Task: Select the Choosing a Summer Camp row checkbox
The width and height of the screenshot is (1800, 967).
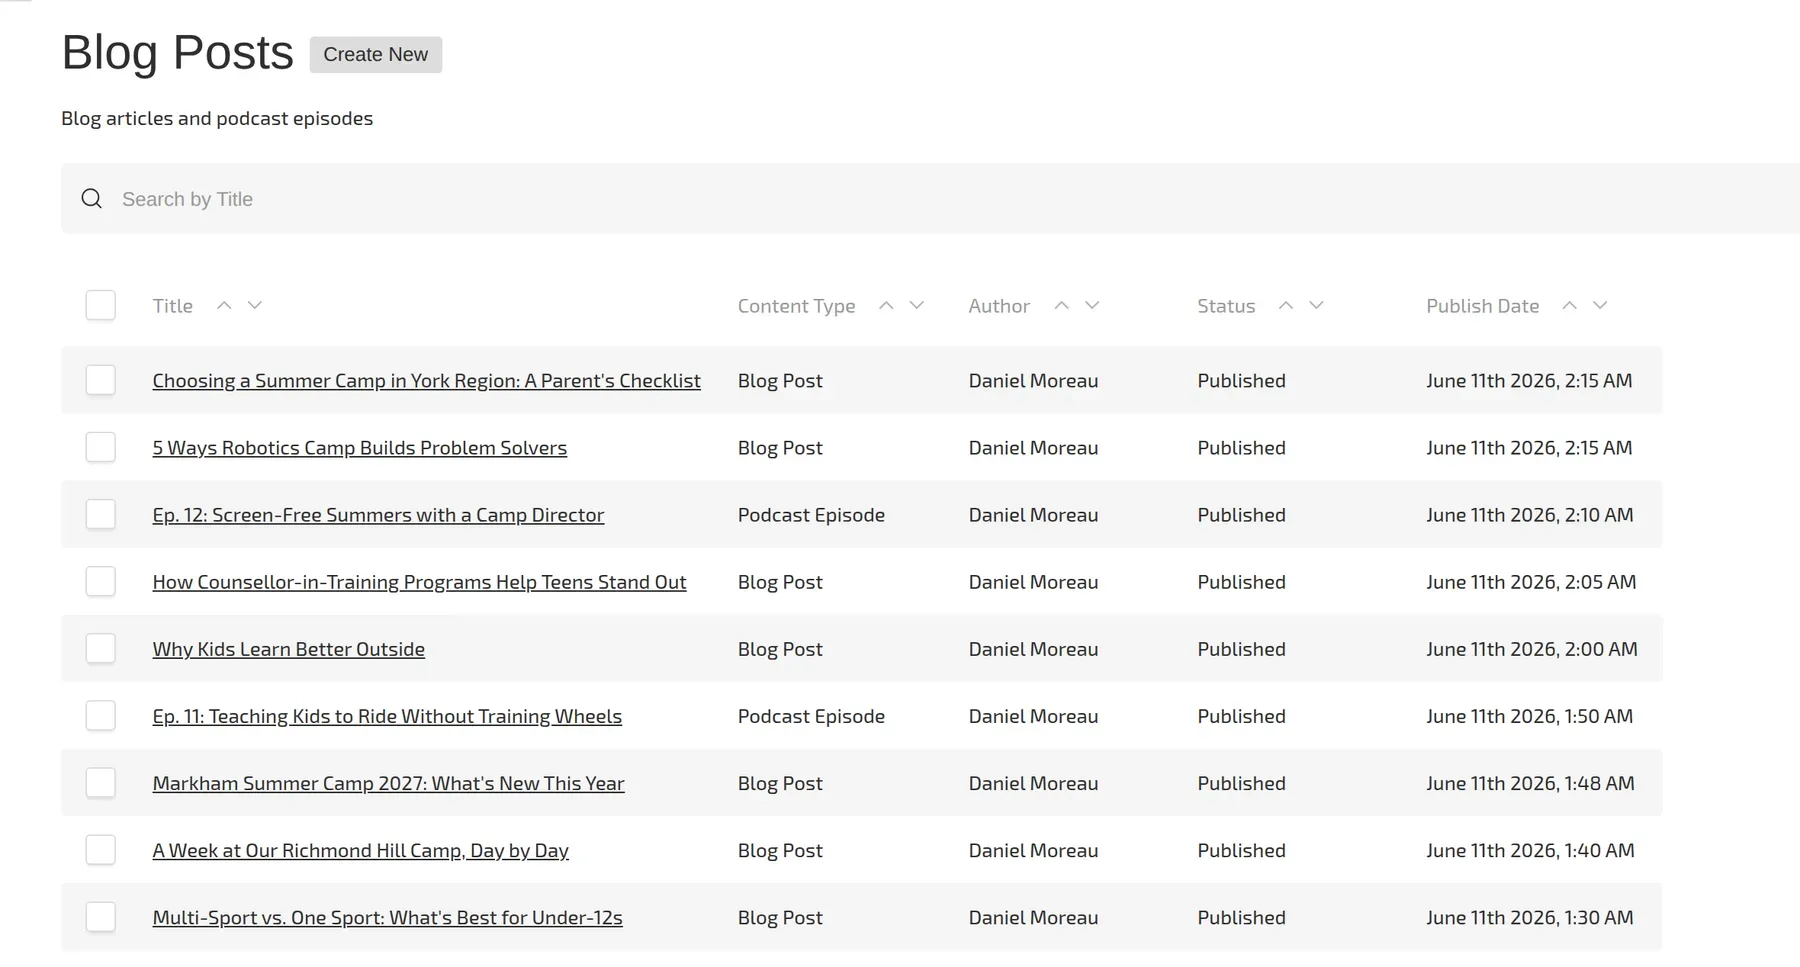Action: point(101,380)
